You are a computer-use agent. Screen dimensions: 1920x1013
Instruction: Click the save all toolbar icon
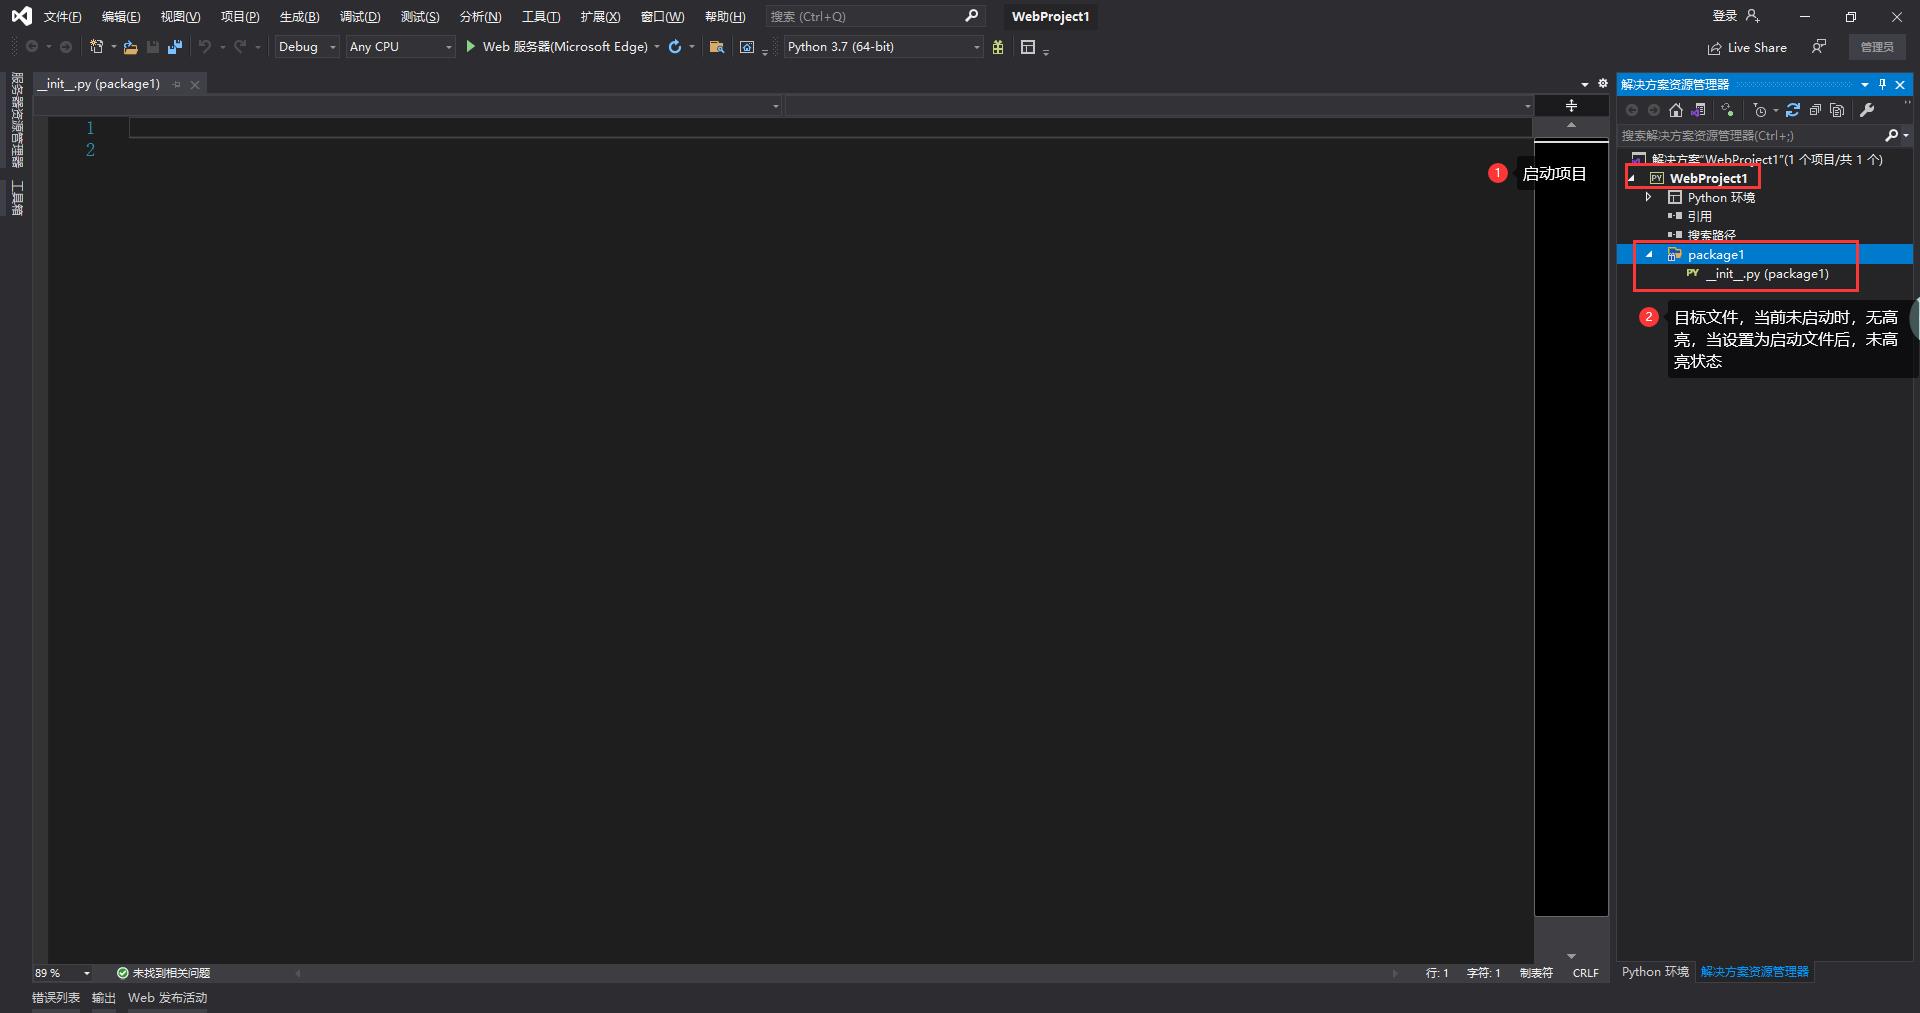(x=175, y=47)
